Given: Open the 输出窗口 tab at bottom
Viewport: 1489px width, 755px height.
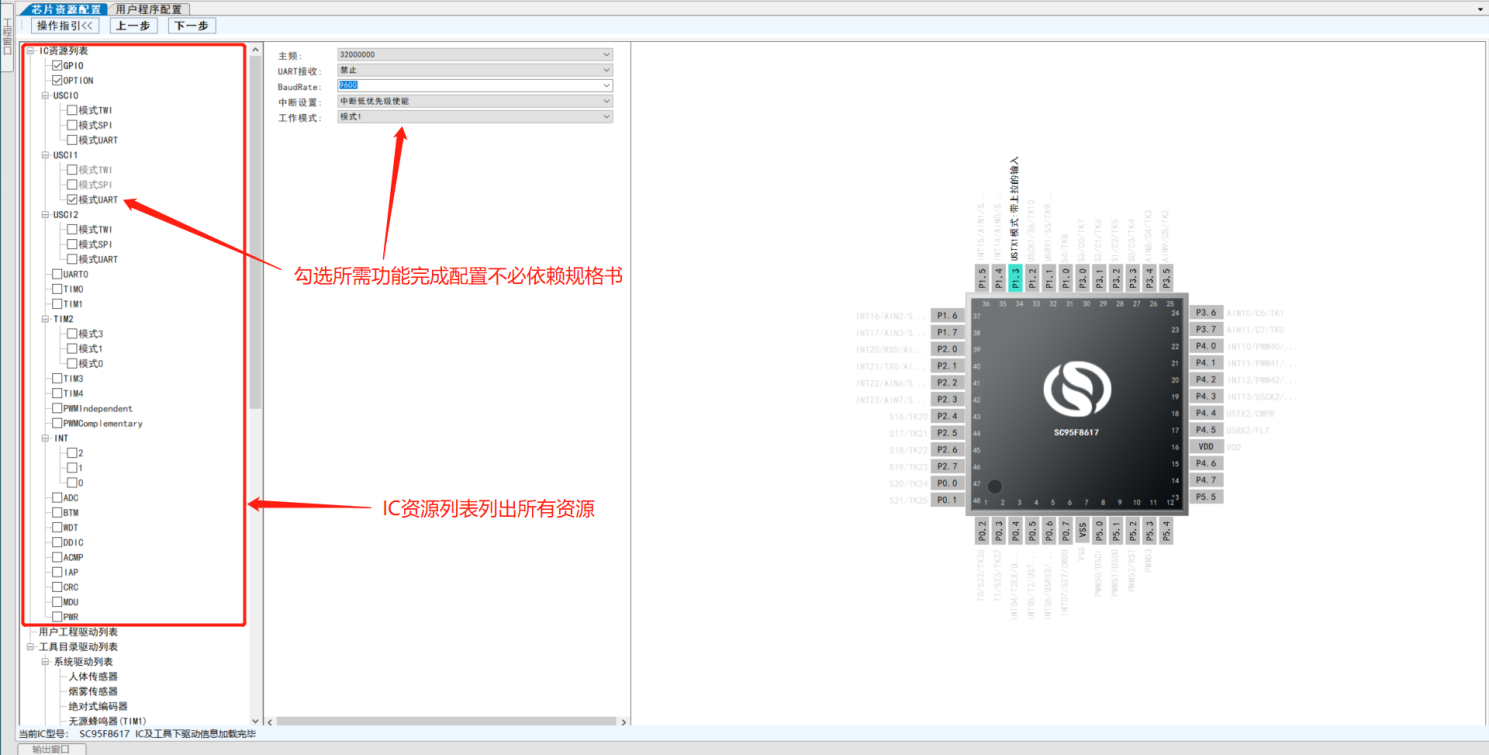Looking at the screenshot, I should click(x=52, y=749).
